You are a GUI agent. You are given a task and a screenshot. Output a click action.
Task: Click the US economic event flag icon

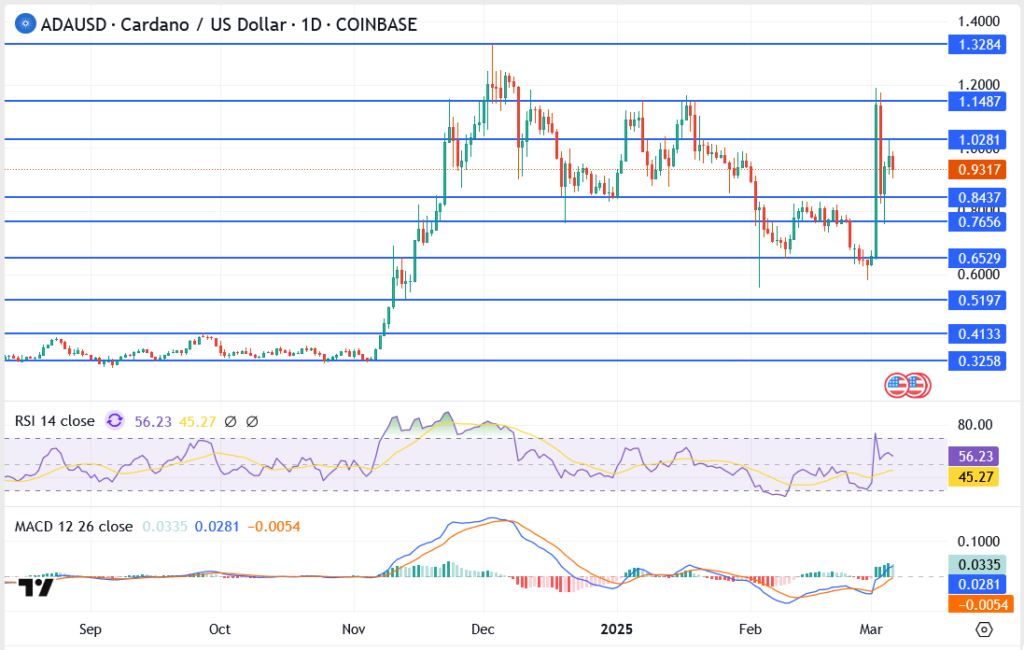click(x=897, y=385)
